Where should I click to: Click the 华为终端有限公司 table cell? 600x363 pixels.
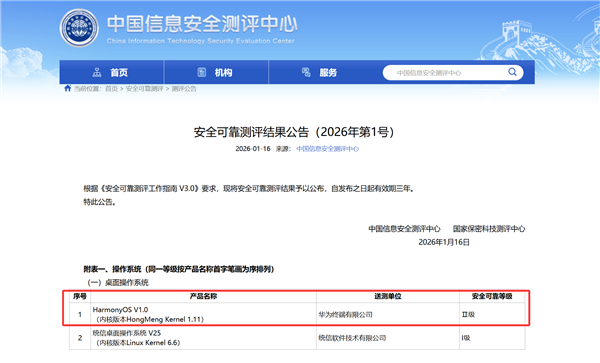388,314
